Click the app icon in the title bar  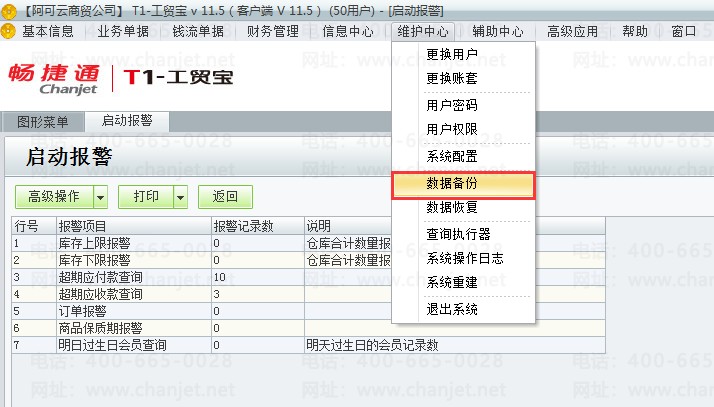9,10
